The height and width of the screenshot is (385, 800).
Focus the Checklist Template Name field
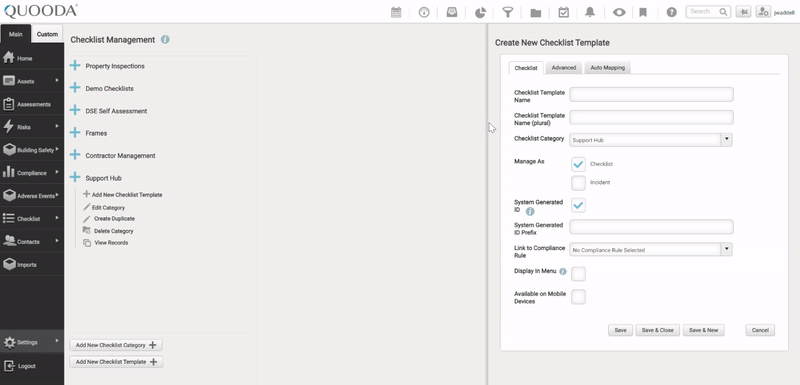point(652,94)
